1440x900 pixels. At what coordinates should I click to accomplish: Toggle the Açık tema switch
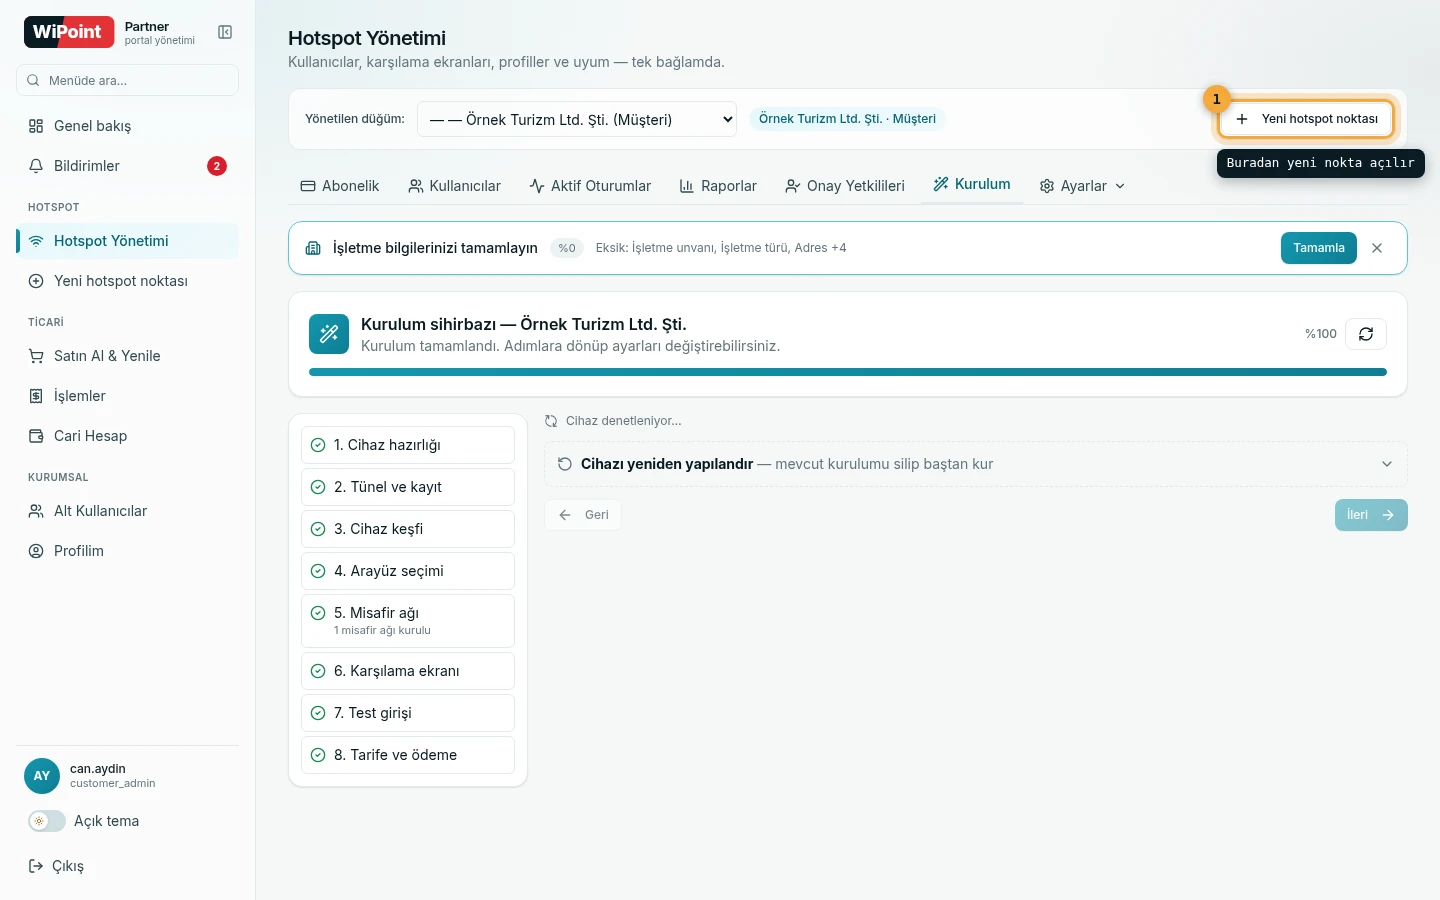(x=47, y=821)
